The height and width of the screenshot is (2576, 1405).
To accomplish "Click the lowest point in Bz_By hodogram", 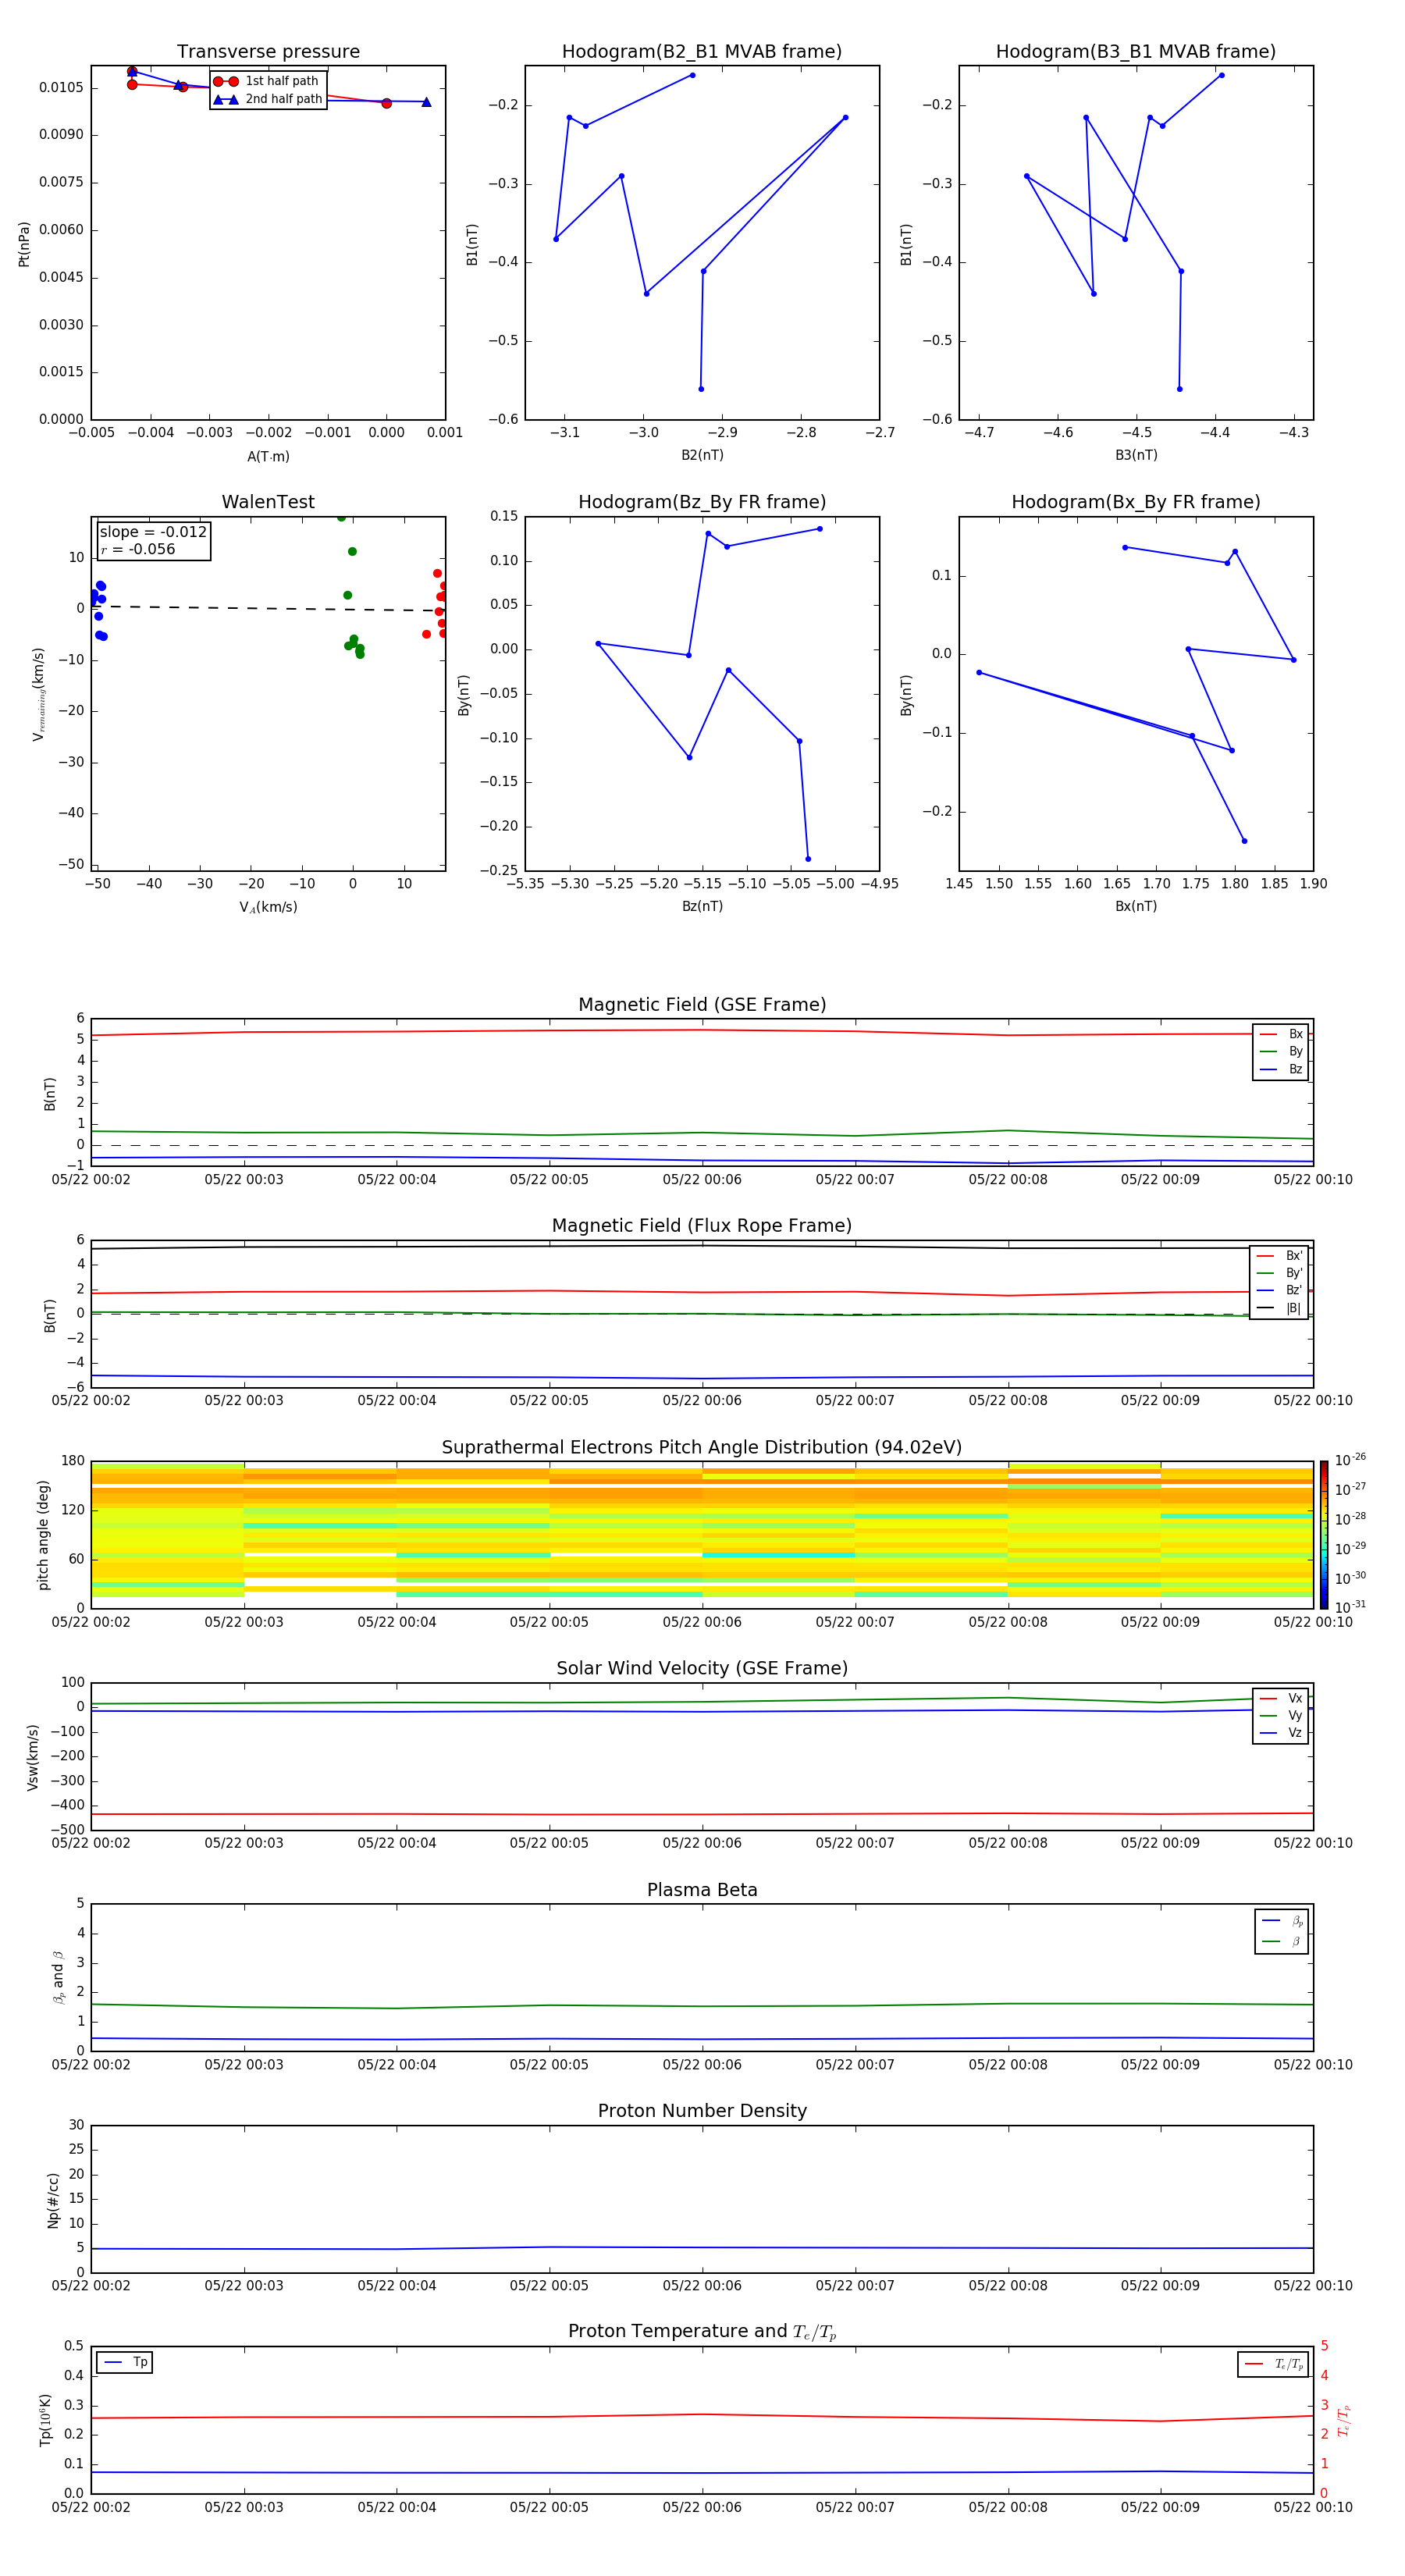I will point(808,859).
